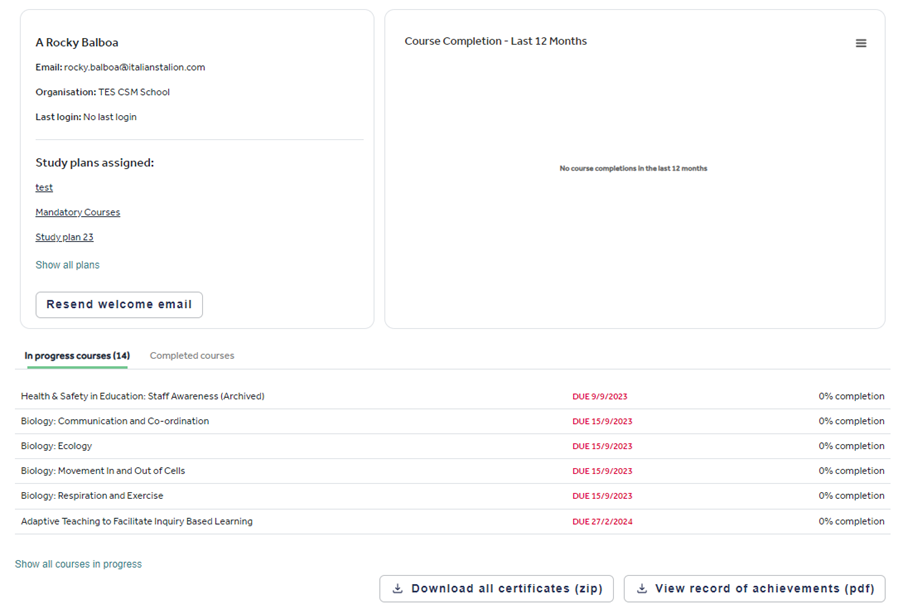Click 0% completion for Biology: Ecology

click(x=851, y=446)
